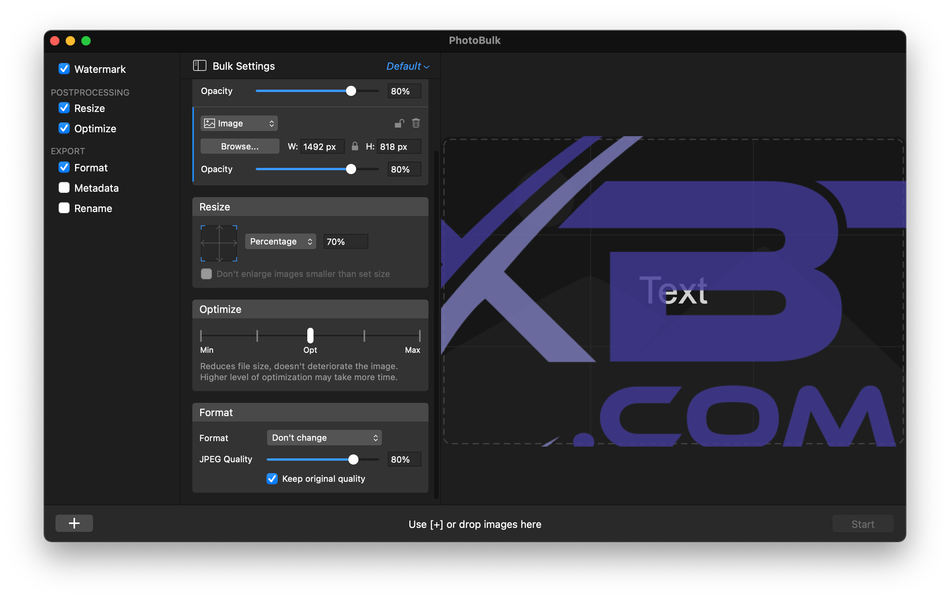The width and height of the screenshot is (950, 600).
Task: Enable the Rename checkbox
Action: coord(64,208)
